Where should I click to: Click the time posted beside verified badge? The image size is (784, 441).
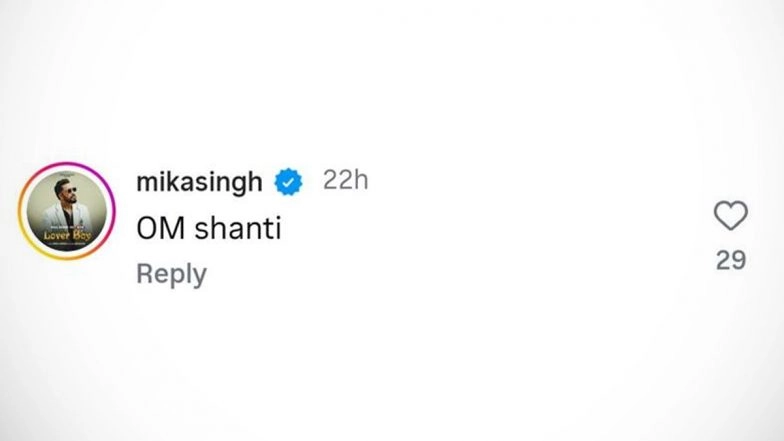click(346, 181)
